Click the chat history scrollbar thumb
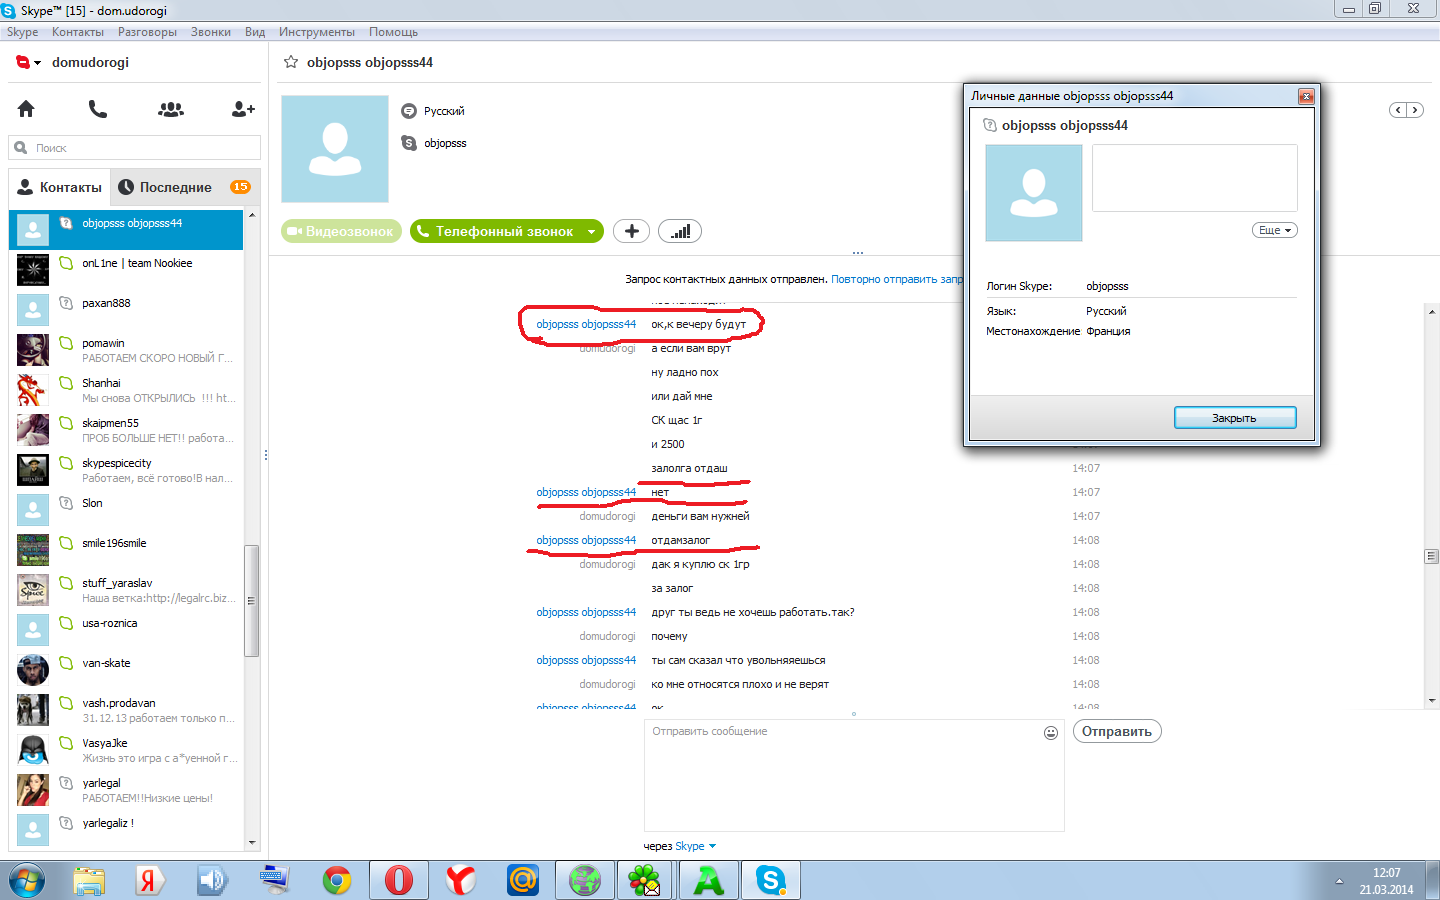Viewport: 1440px width, 900px height. coord(1432,556)
